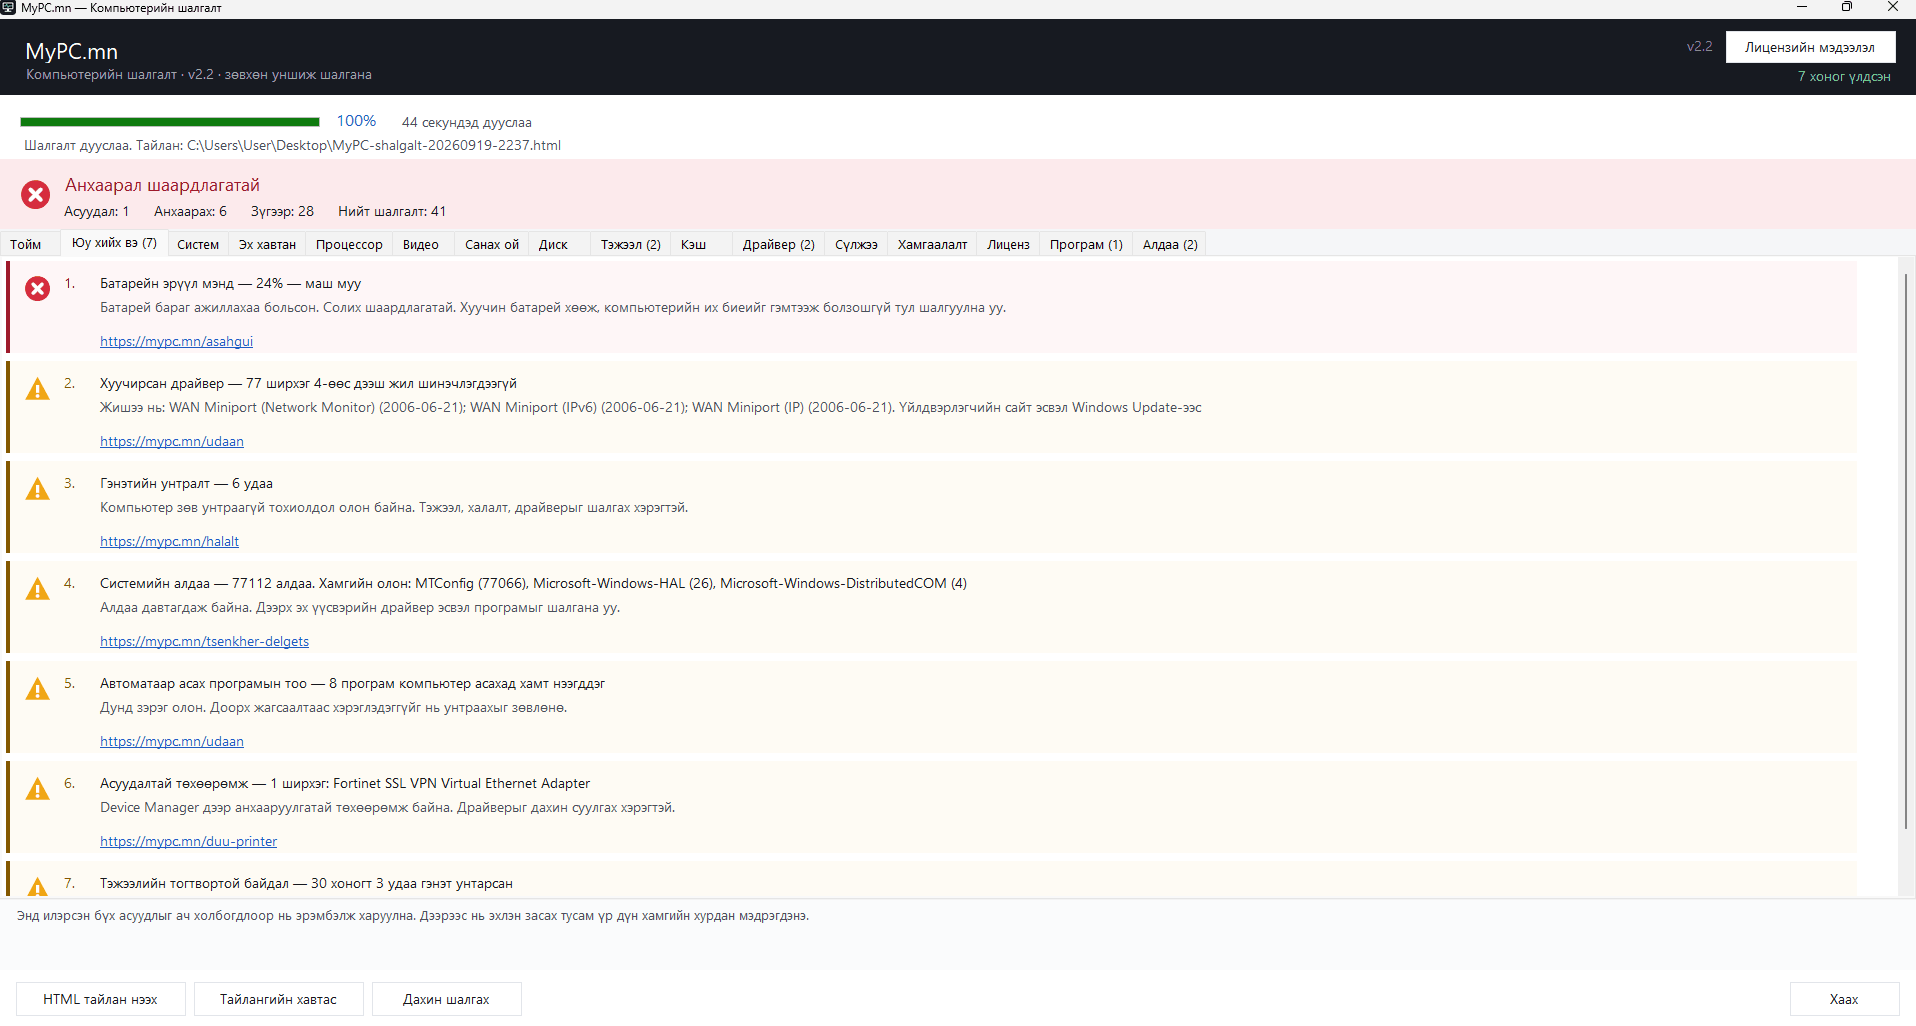Click warning triangle for item 6 Fortinet device
Image resolution: width=1916 pixels, height=1026 pixels.
tap(38, 789)
